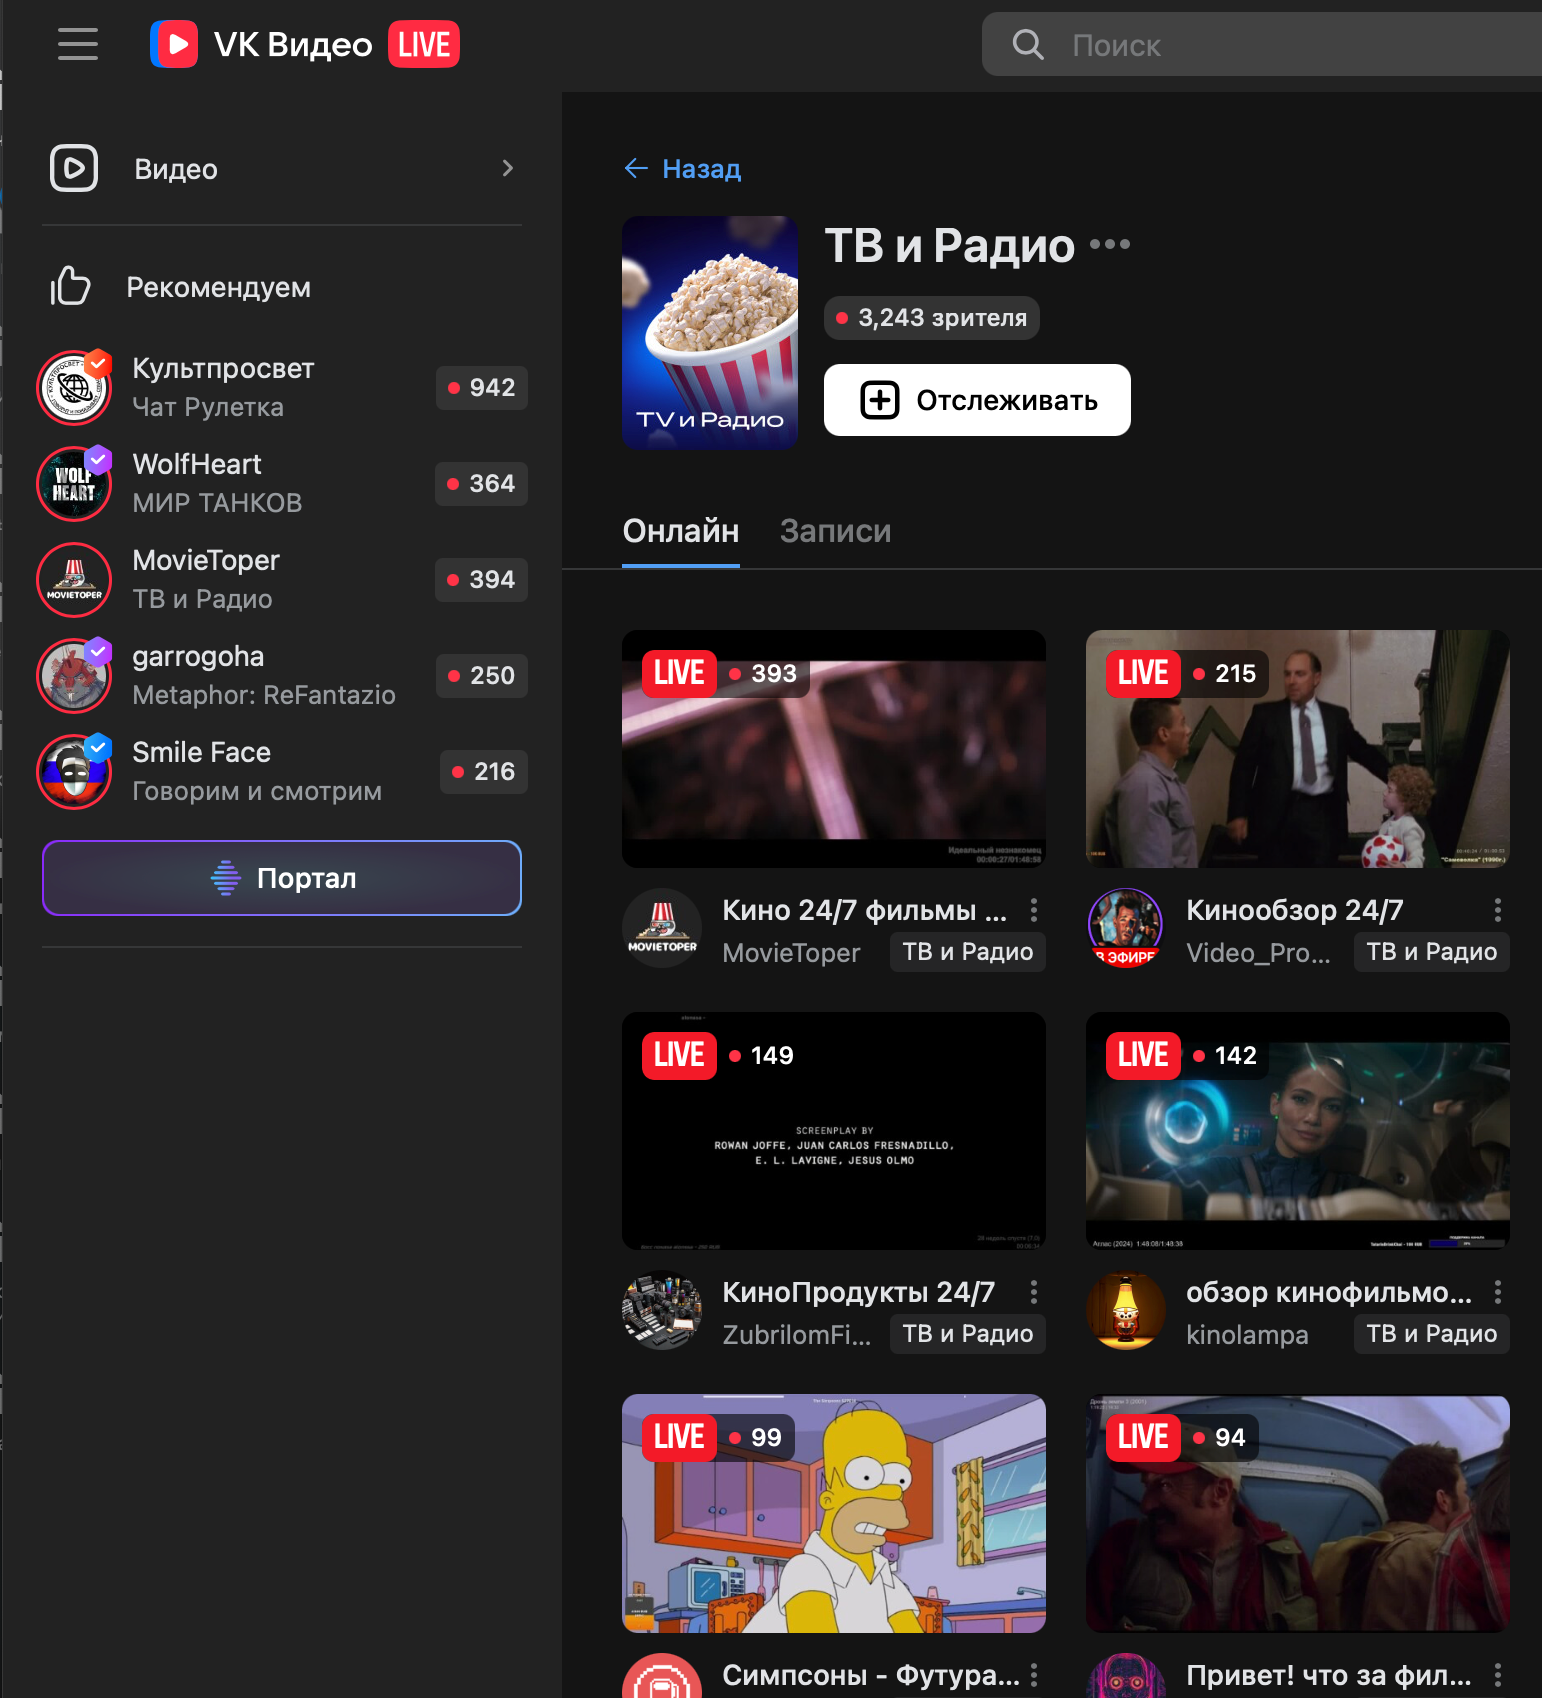Click the search magnifier icon
Viewport: 1542px width, 1698px height.
1027,45
